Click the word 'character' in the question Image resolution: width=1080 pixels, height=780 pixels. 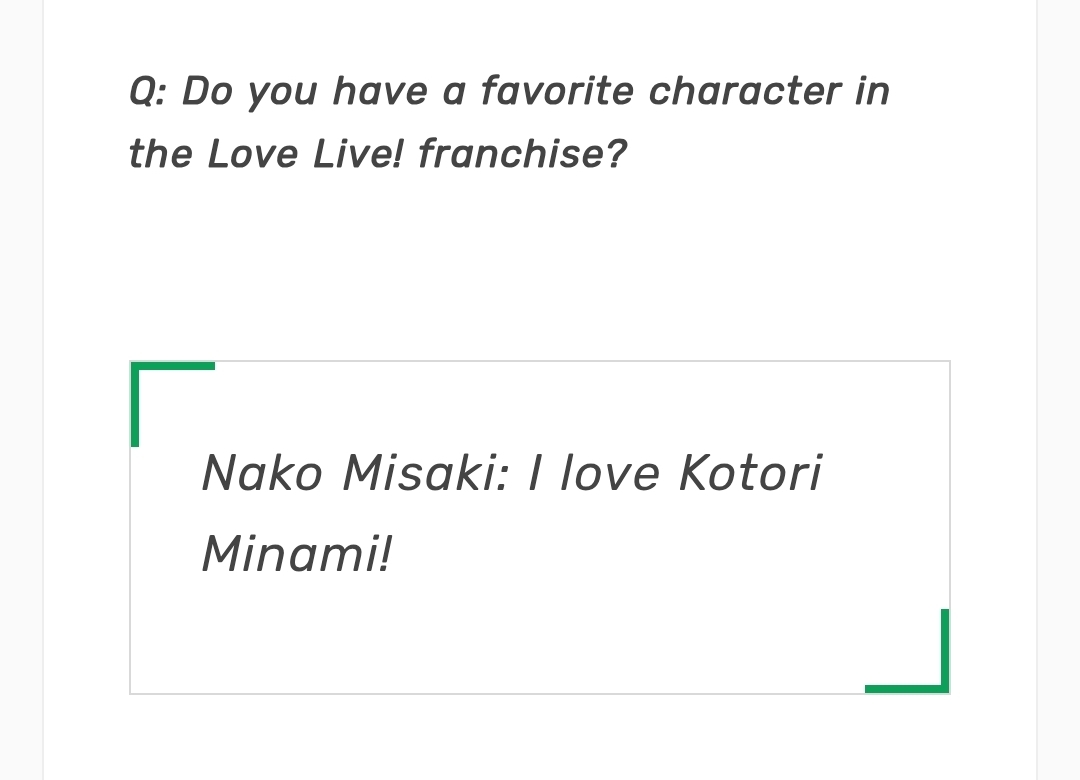[x=739, y=92]
